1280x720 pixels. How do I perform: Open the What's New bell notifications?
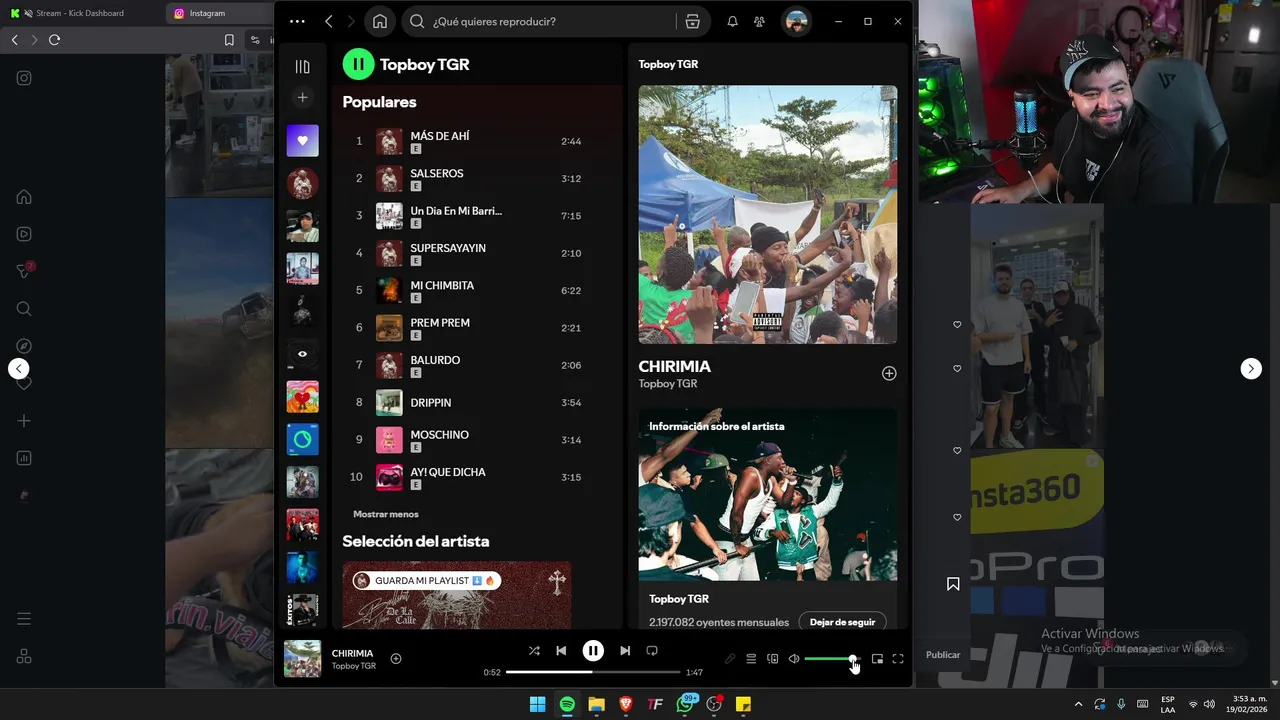tap(732, 21)
